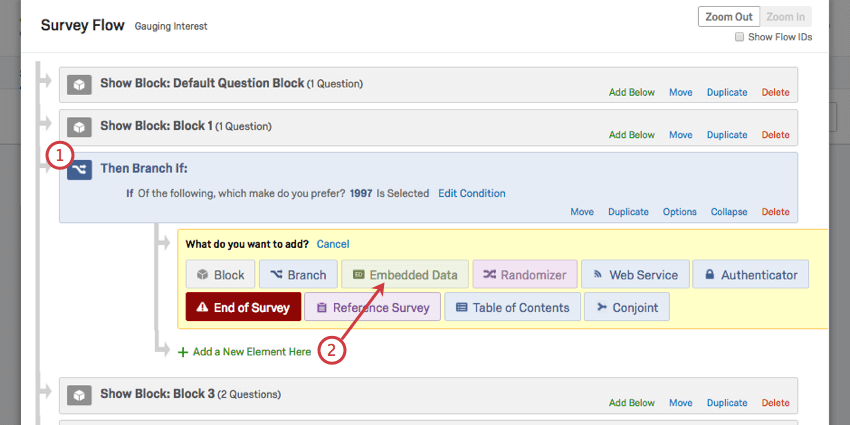850x425 pixels.
Task: Click the Edit Condition link
Action: (x=472, y=193)
